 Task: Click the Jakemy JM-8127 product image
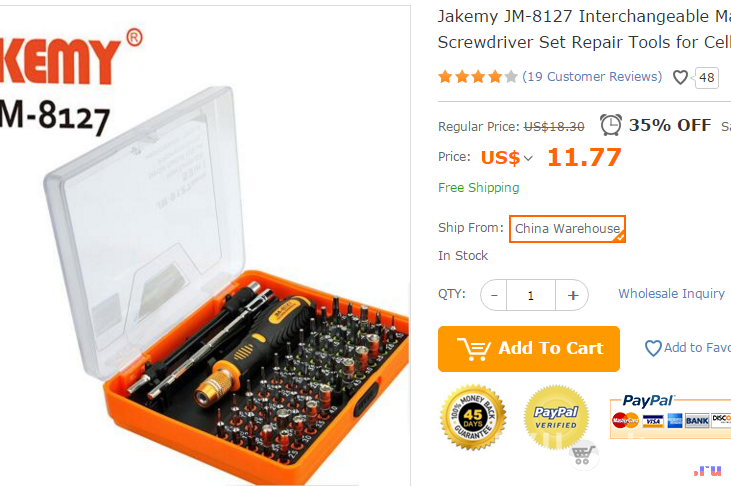205,246
